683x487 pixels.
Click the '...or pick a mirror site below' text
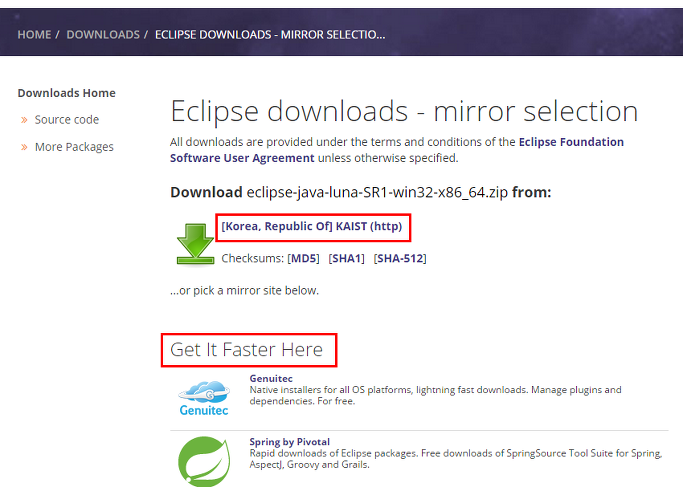[x=244, y=291]
